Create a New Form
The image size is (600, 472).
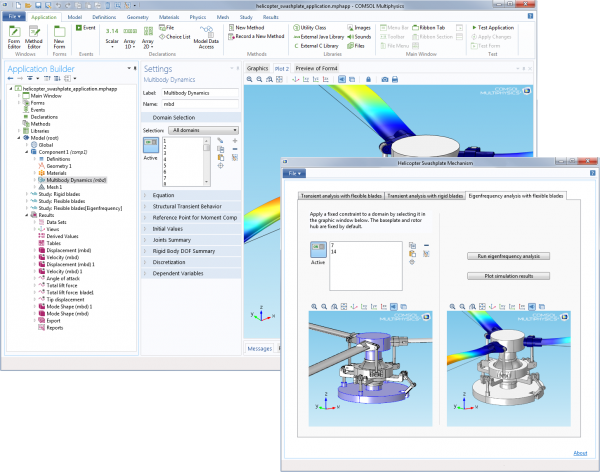click(59, 37)
